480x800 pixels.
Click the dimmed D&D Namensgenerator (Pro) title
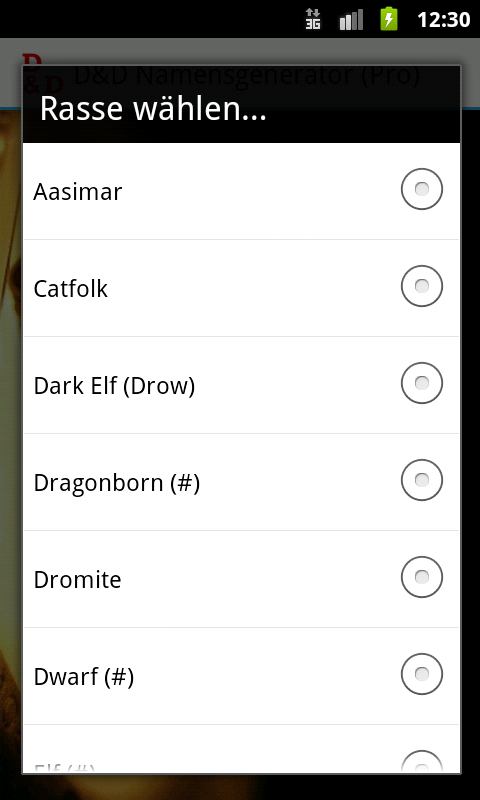click(x=247, y=76)
